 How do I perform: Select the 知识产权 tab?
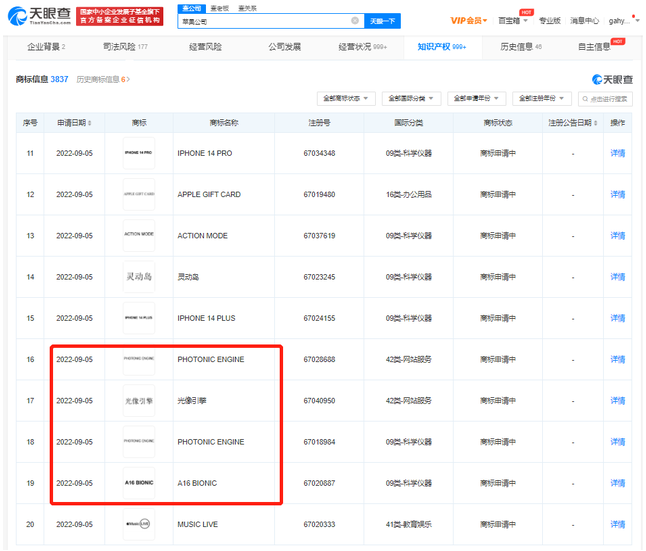(x=442, y=47)
